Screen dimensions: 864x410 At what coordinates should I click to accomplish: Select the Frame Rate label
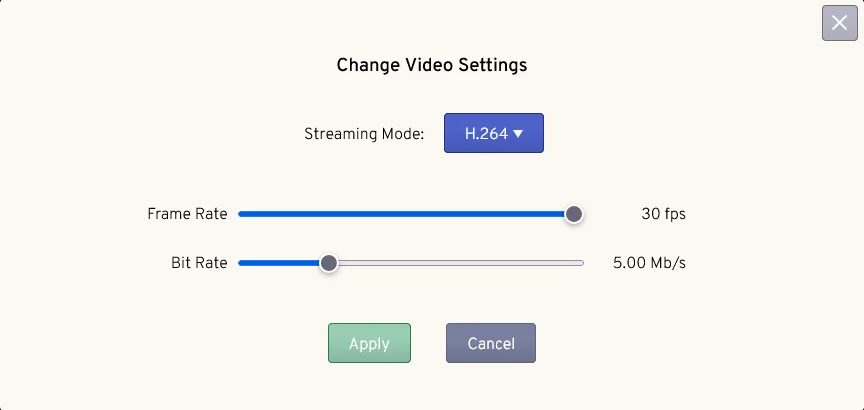click(187, 214)
